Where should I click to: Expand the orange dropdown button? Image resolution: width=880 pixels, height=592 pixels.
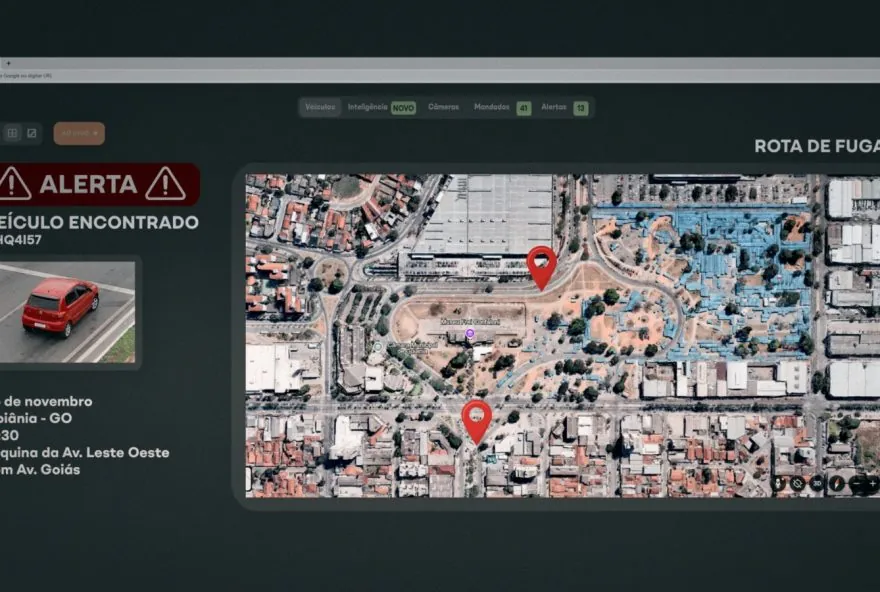pyautogui.click(x=79, y=133)
